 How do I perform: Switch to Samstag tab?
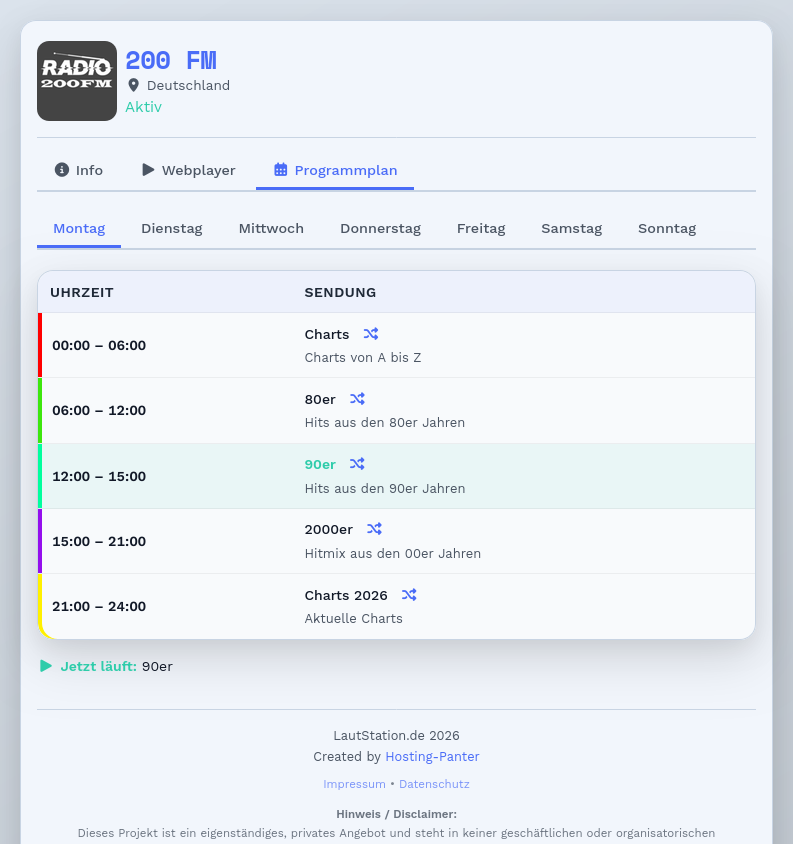(572, 228)
